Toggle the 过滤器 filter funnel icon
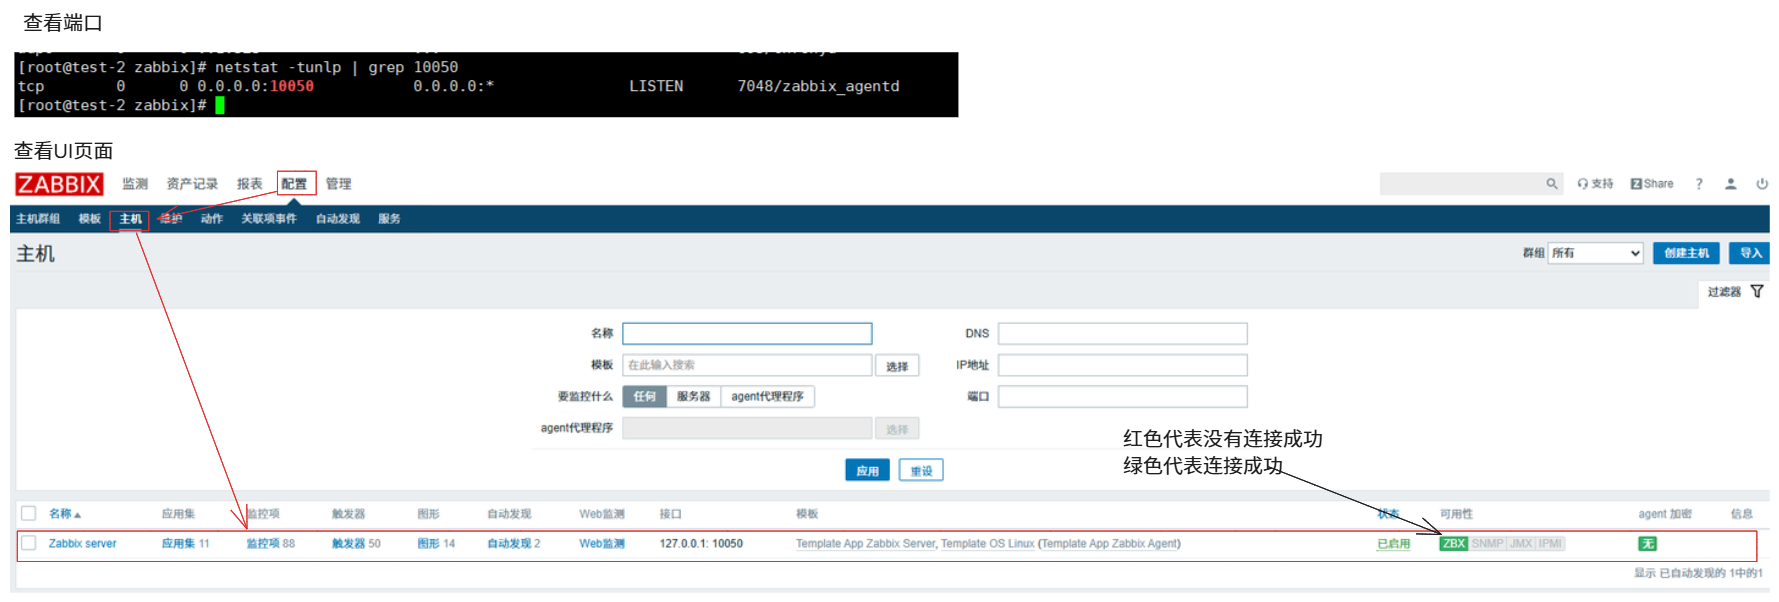 1757,292
